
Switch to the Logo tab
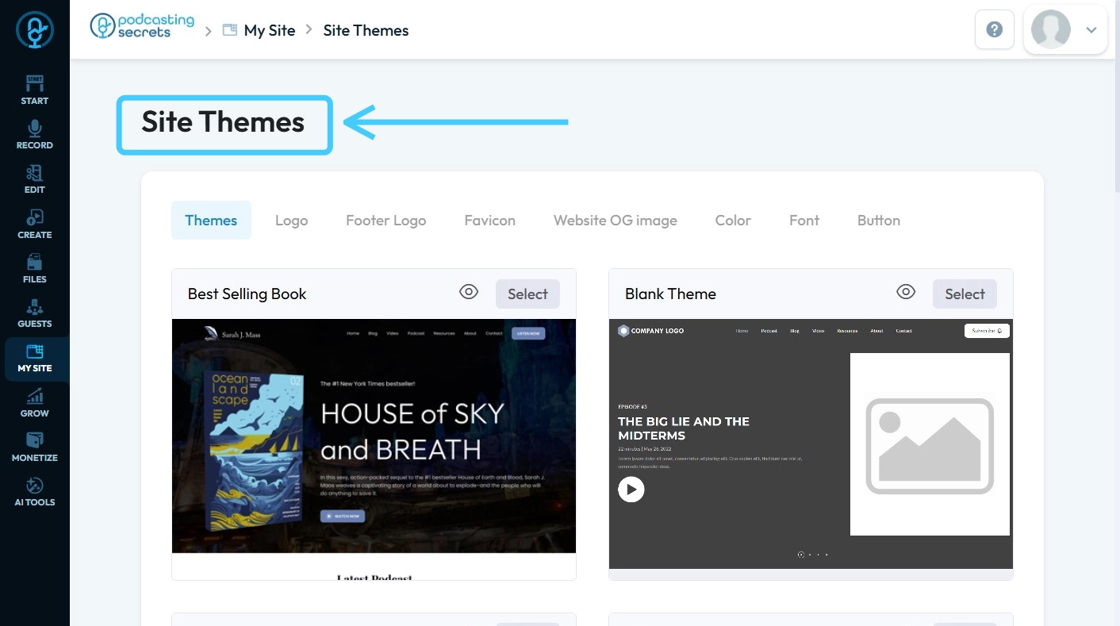click(x=291, y=220)
